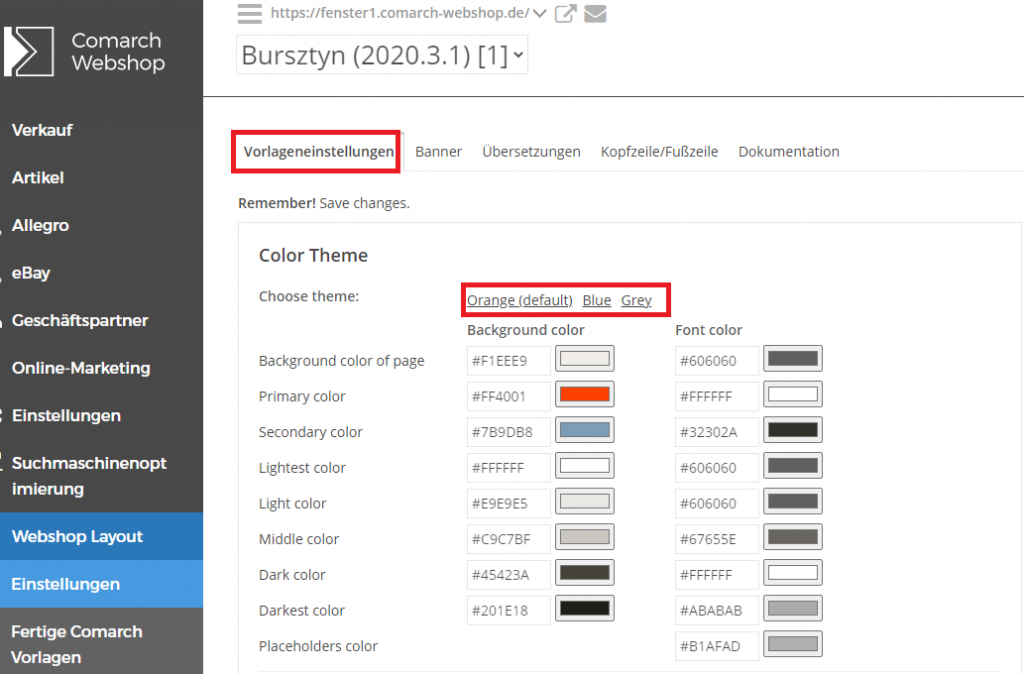Edit Primary color font hex field
Screen dimensions: 1024x674
click(717, 396)
